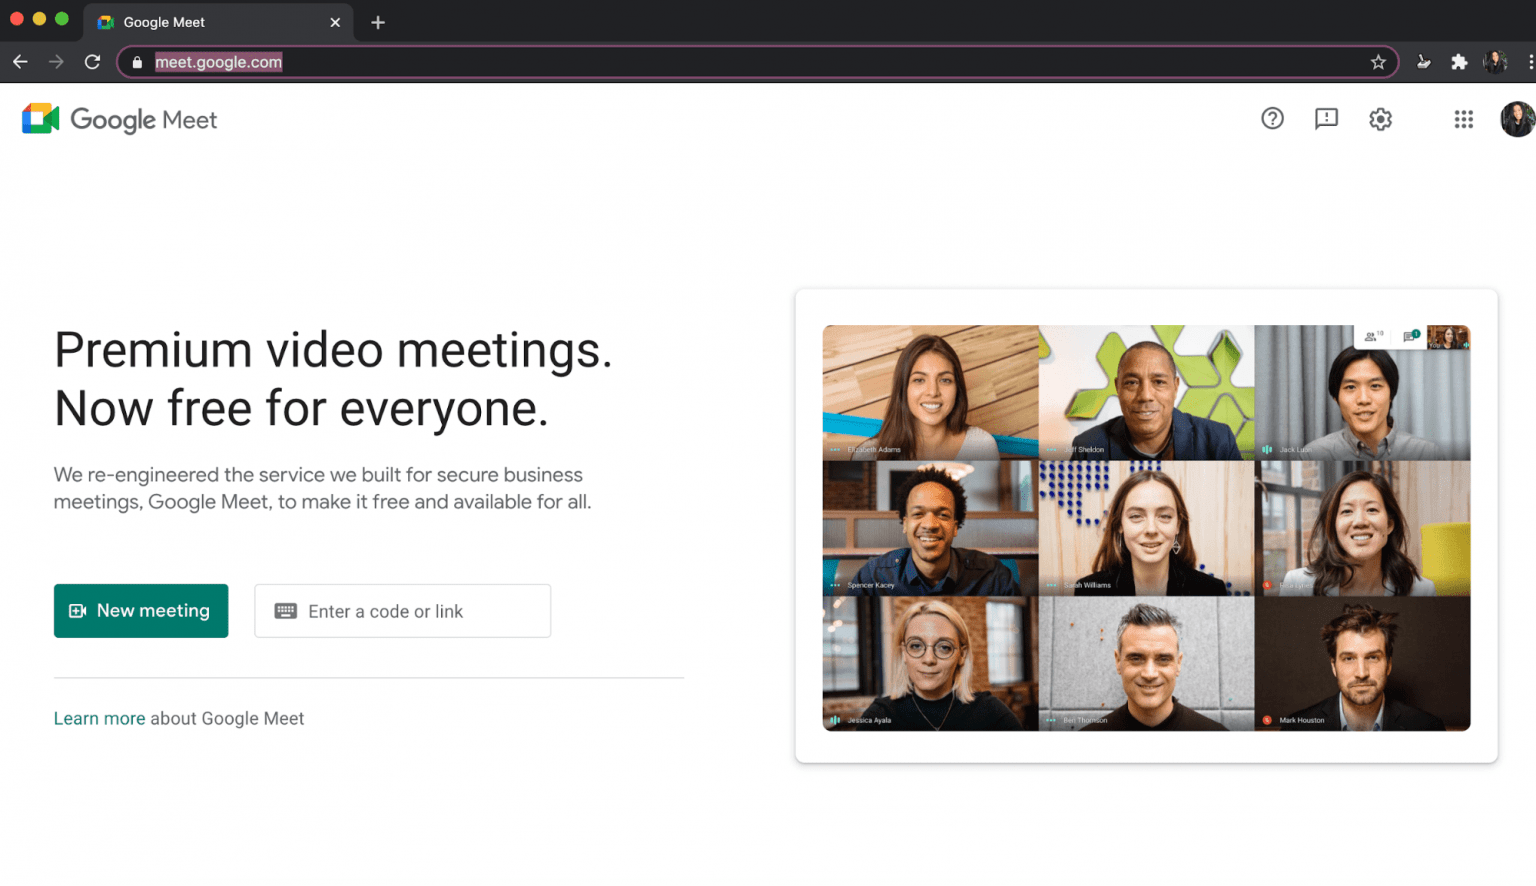This screenshot has height=886, width=1536.
Task: Click the browser profile avatar next to extensions
Action: click(x=1496, y=61)
